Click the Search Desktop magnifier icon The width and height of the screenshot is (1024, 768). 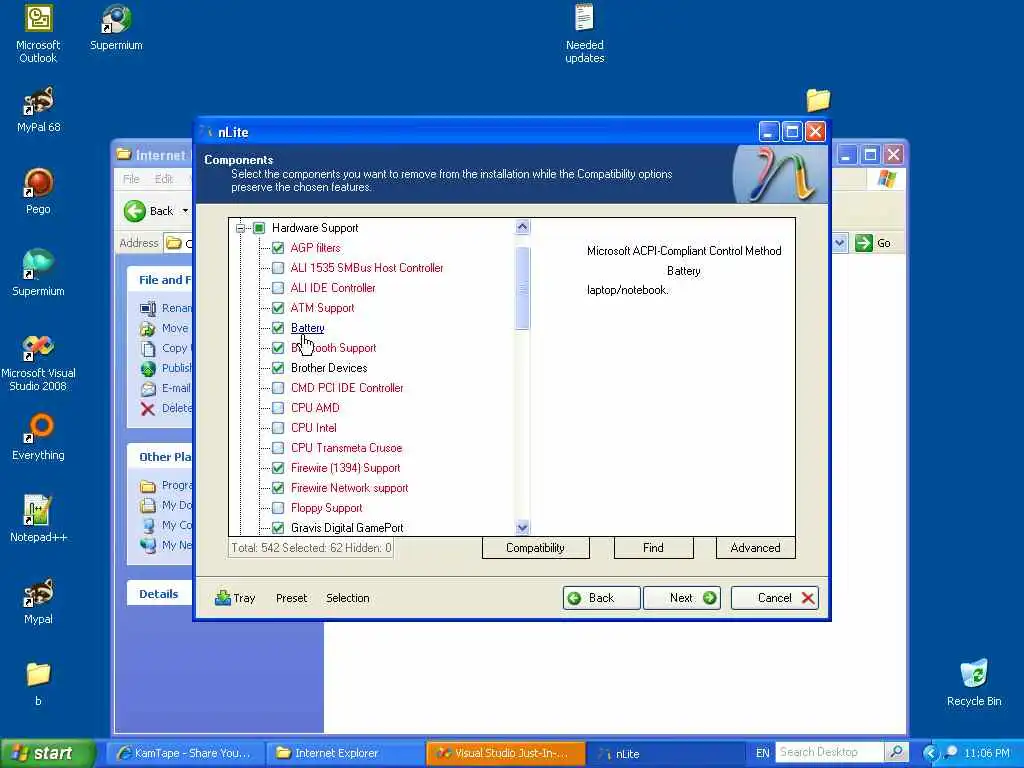tap(896, 752)
